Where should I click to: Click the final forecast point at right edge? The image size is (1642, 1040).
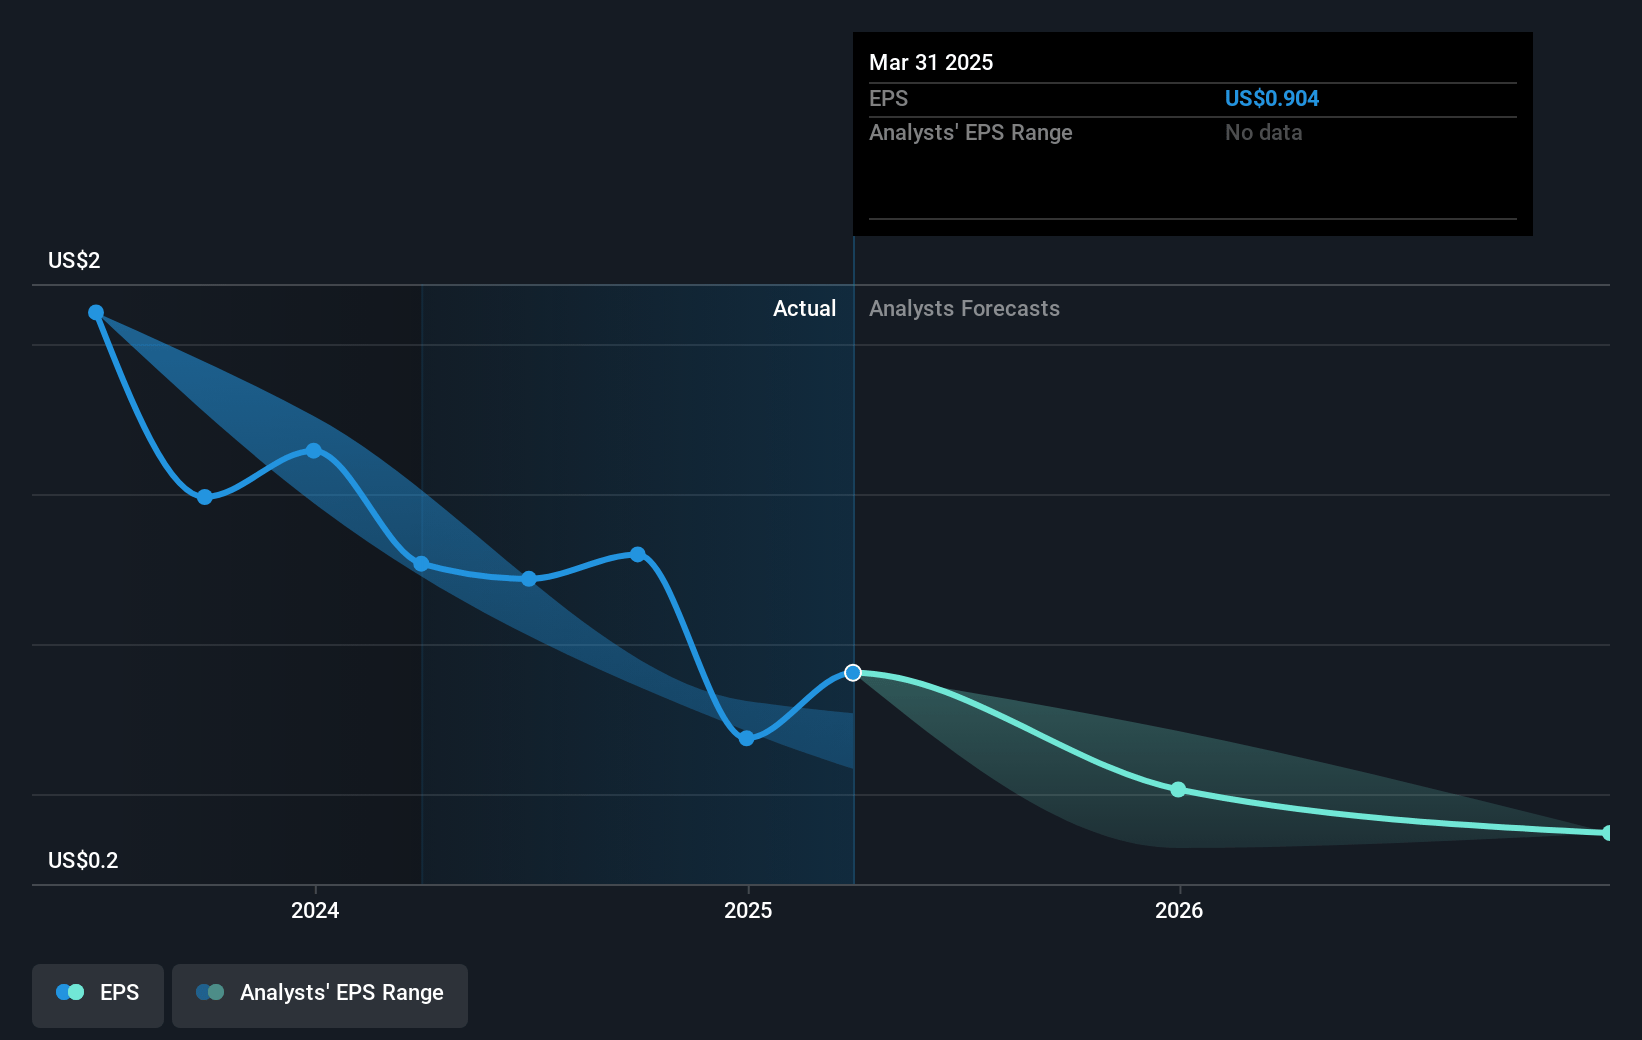tap(1608, 833)
